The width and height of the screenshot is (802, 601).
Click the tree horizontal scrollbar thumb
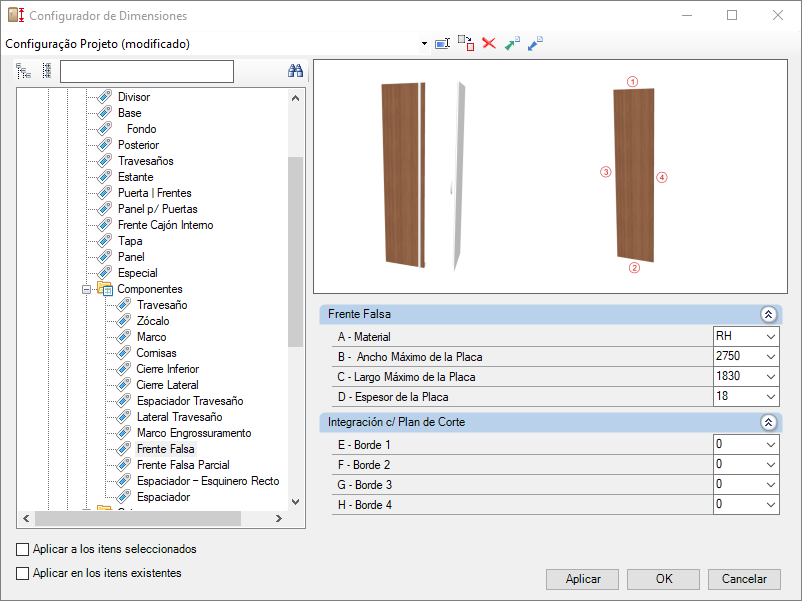138,519
